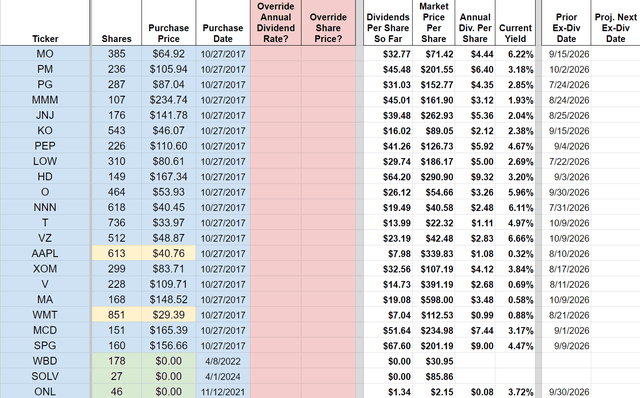Select current yield 0.32% for AAPL
The width and height of the screenshot is (640, 398).
[x=515, y=253]
